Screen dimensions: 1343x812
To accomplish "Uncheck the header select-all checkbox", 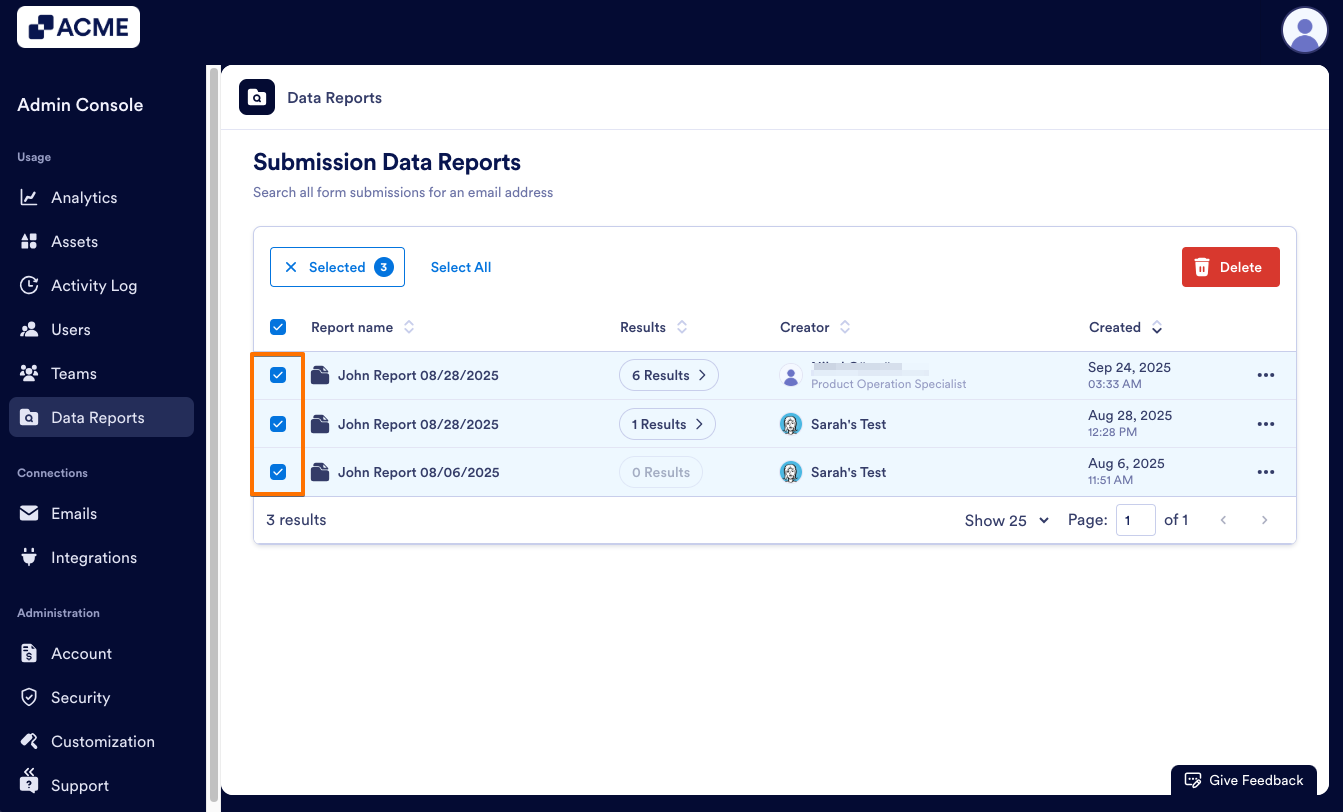I will (278, 327).
